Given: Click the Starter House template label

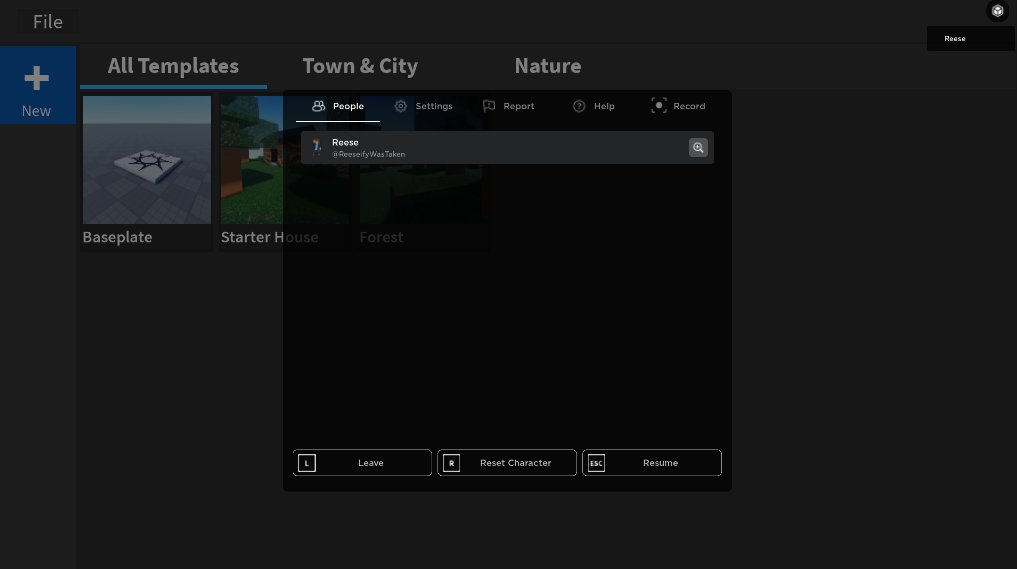Looking at the screenshot, I should pyautogui.click(x=269, y=237).
